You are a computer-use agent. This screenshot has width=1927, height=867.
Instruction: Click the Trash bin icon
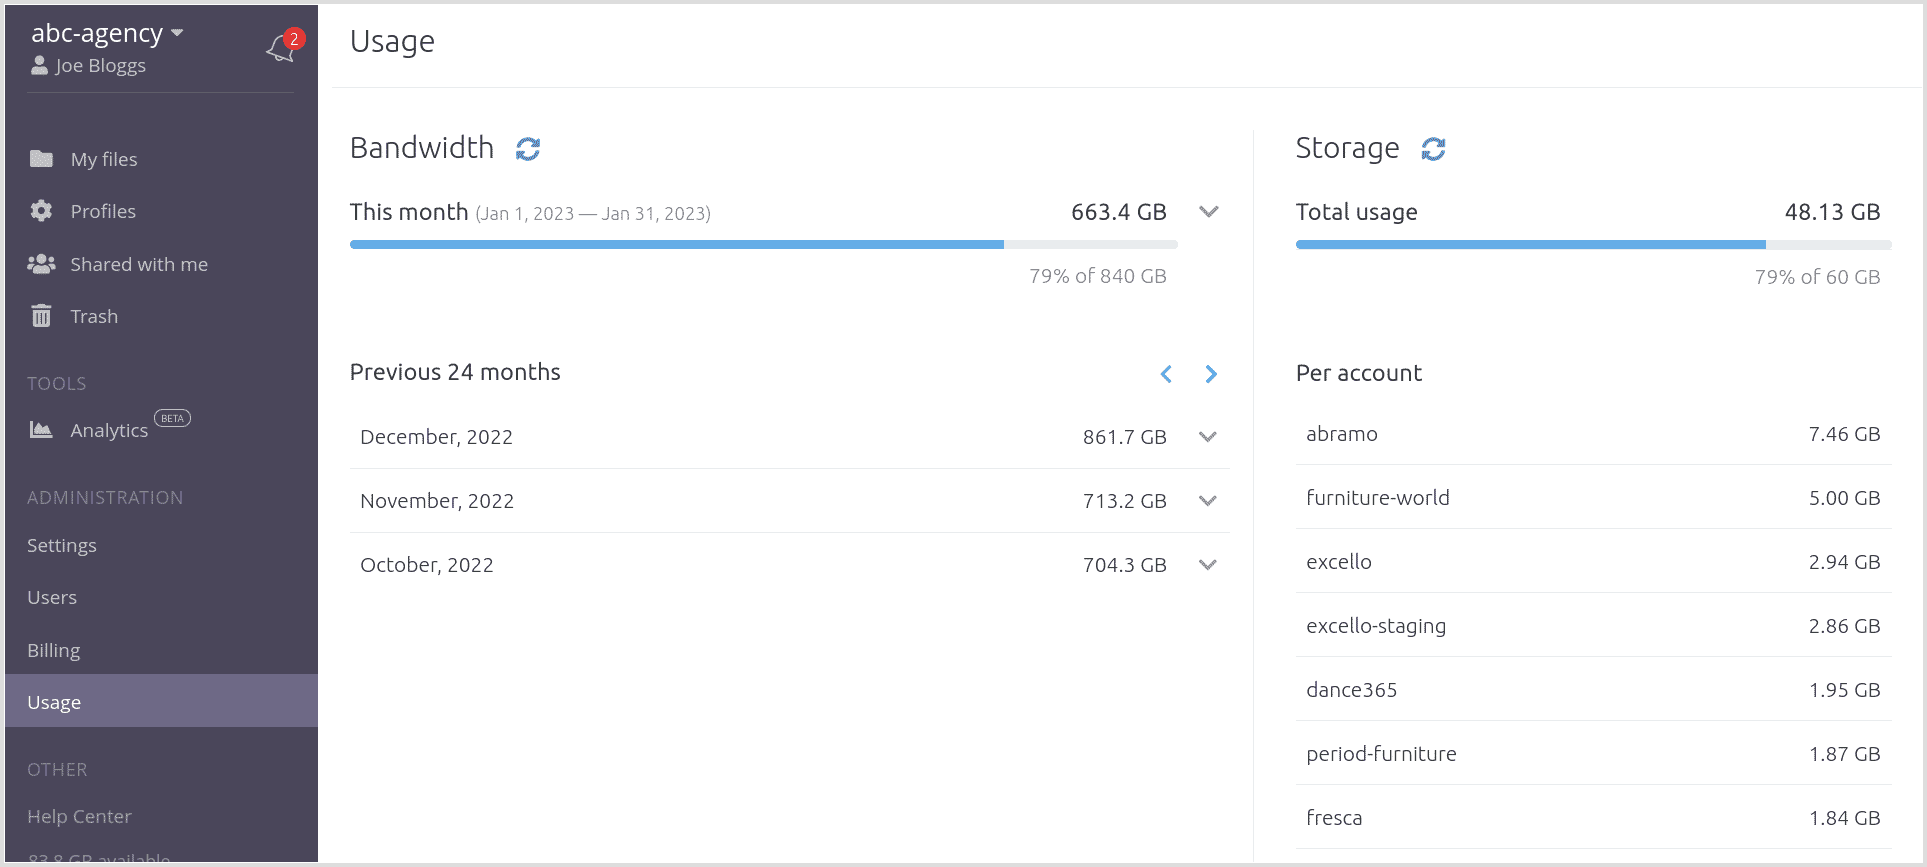41,316
